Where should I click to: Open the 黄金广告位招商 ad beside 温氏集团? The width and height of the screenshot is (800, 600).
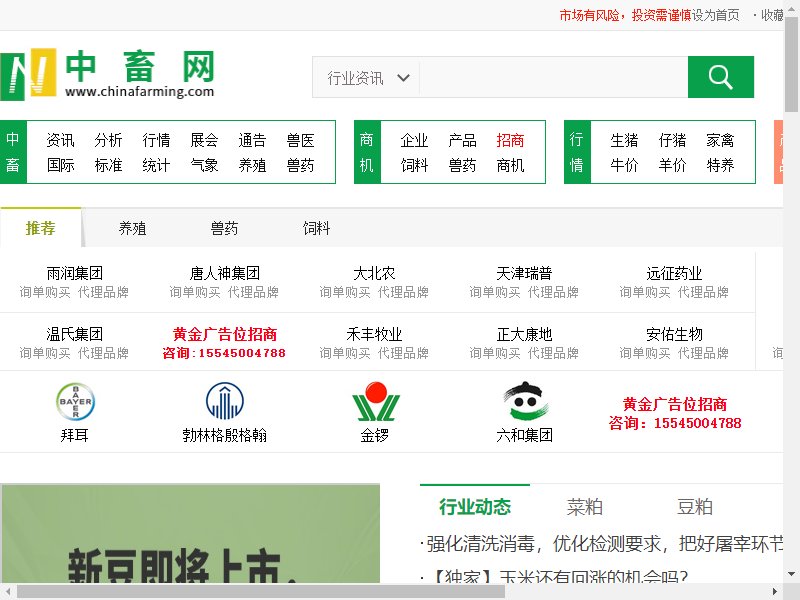tap(224, 343)
